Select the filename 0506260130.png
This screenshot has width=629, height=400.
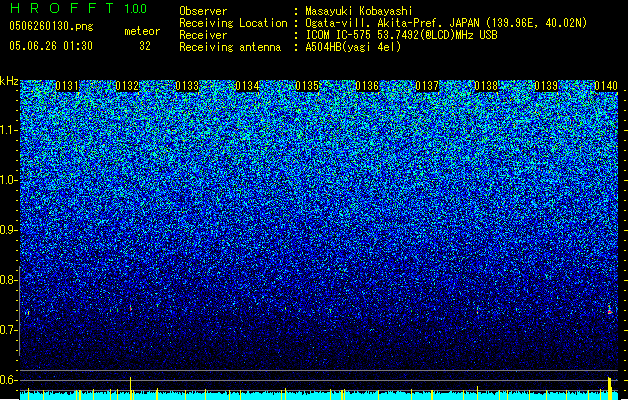pos(51,26)
